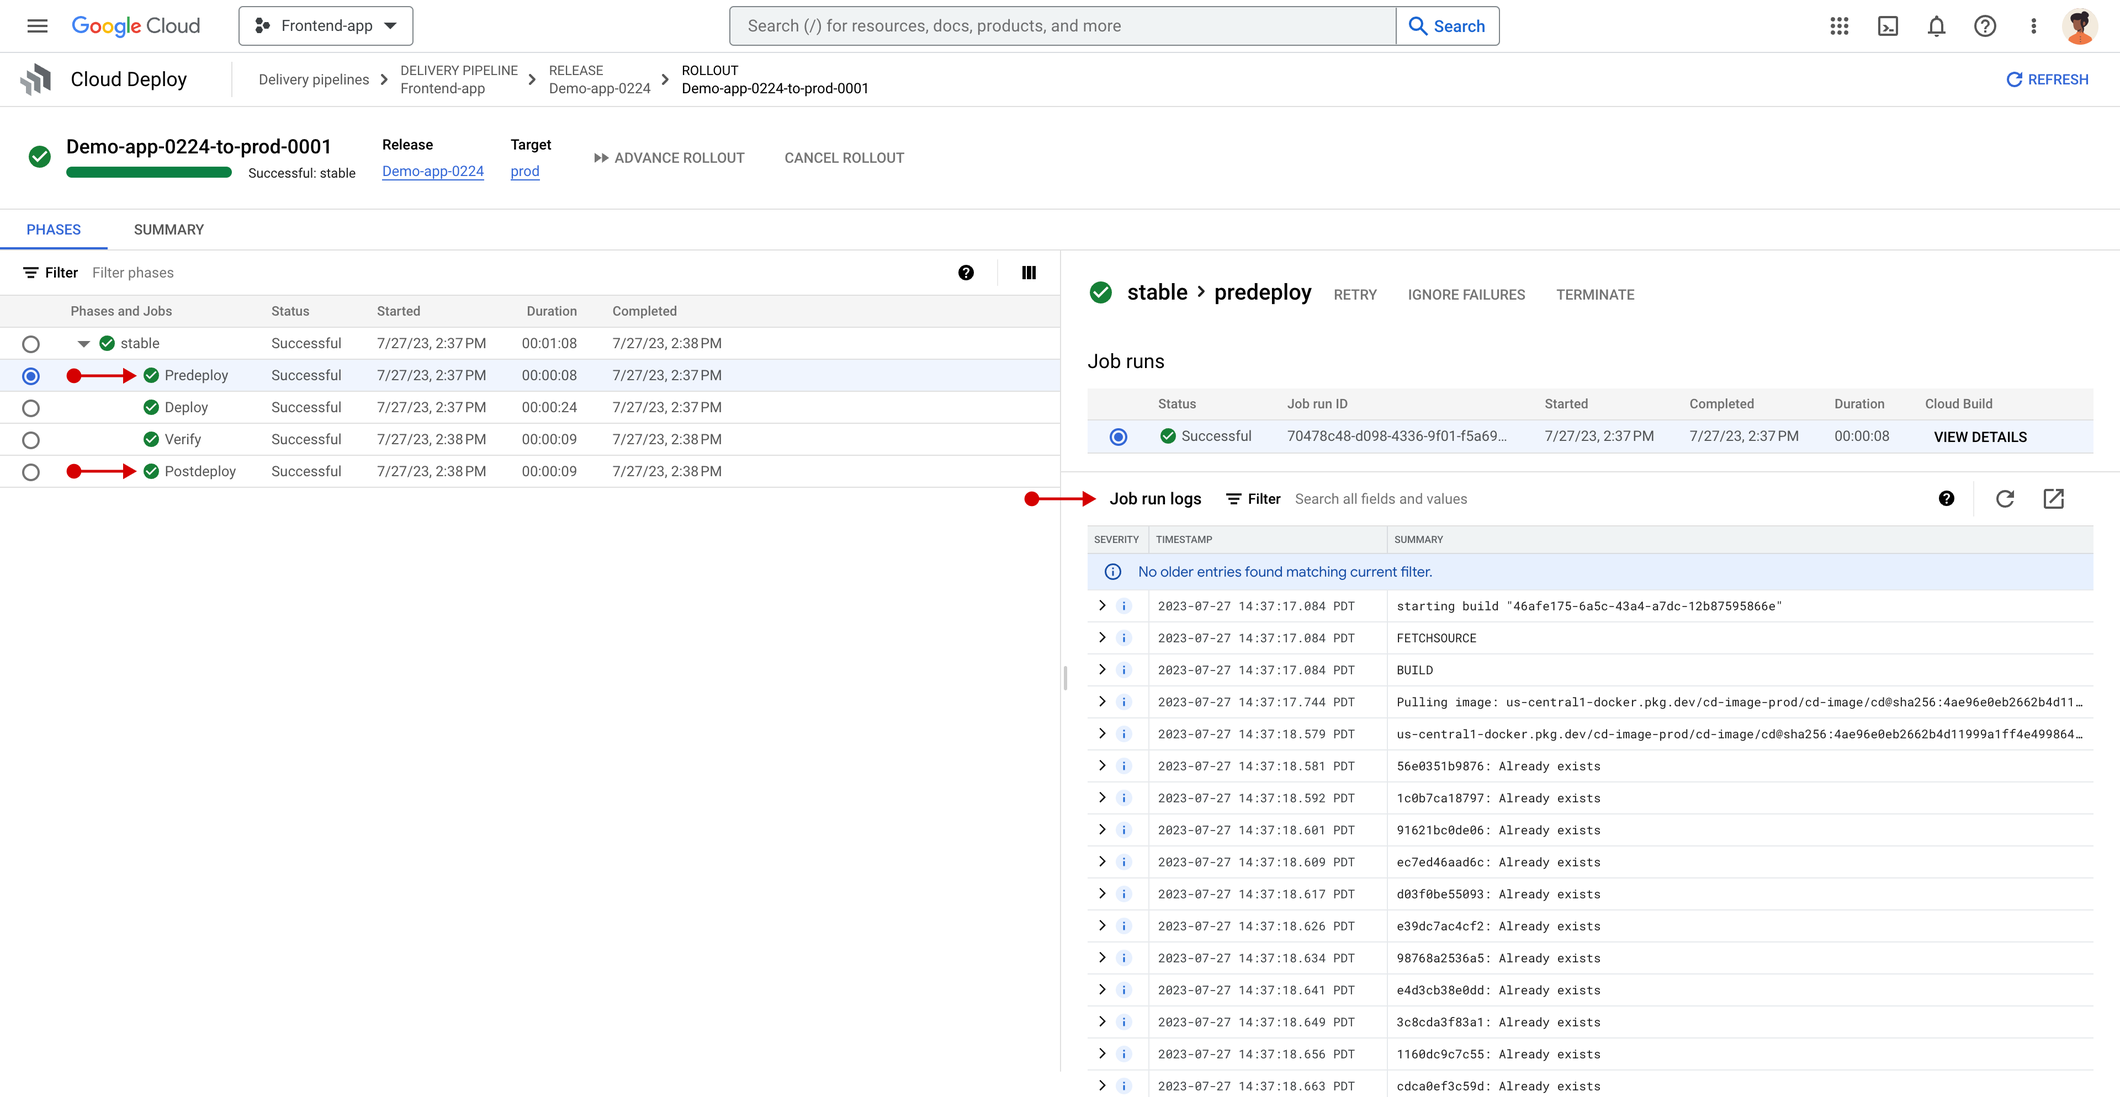Click the info icon in the no older entries banner

click(x=1113, y=572)
